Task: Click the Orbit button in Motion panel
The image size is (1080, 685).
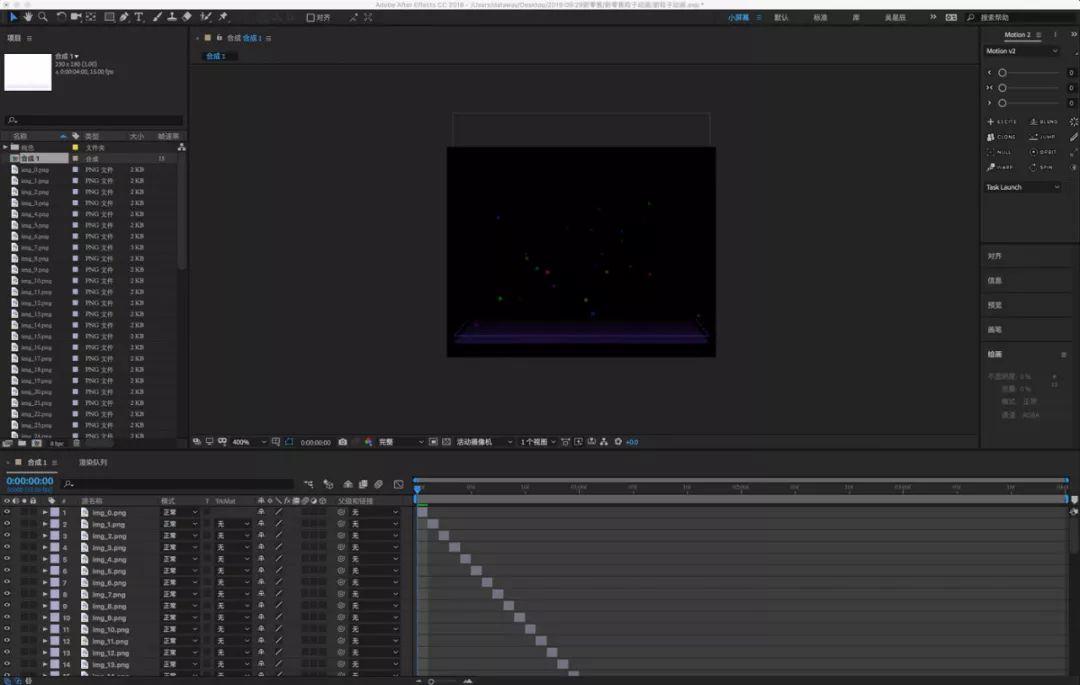Action: click(x=1042, y=152)
